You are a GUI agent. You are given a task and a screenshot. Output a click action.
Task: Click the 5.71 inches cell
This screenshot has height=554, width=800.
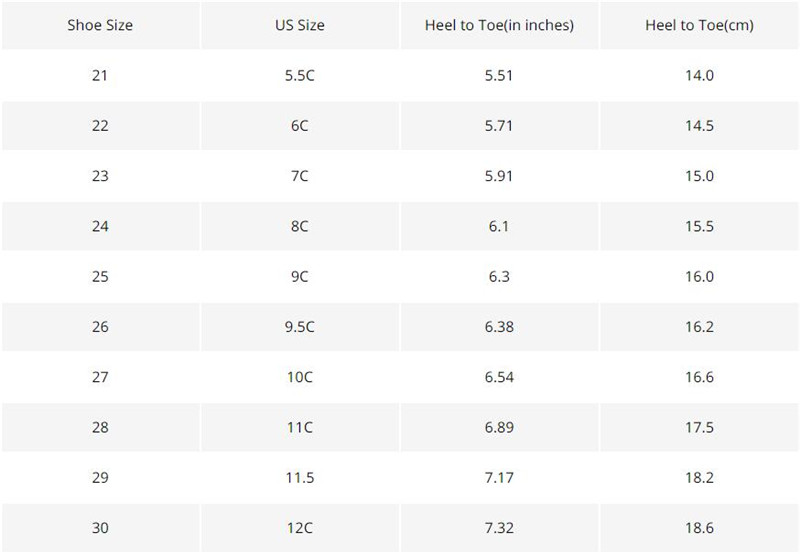pyautogui.click(x=499, y=126)
